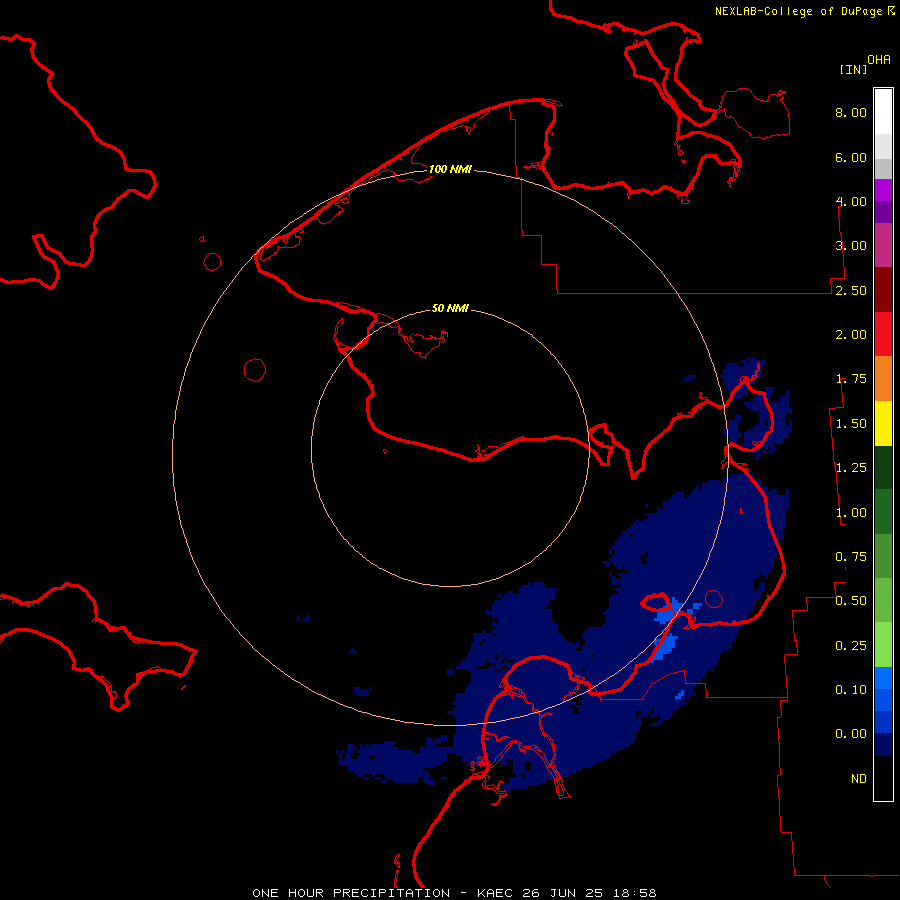Image resolution: width=900 pixels, height=900 pixels.
Task: Click the 0.75 legend value
Action: coord(851,557)
